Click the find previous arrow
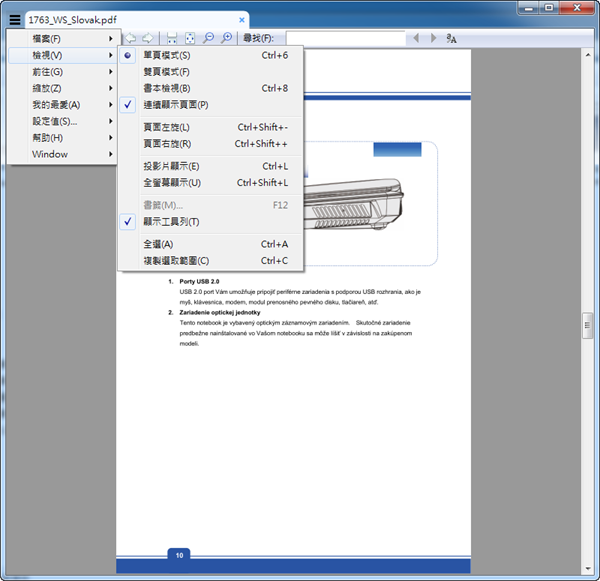 (416, 38)
